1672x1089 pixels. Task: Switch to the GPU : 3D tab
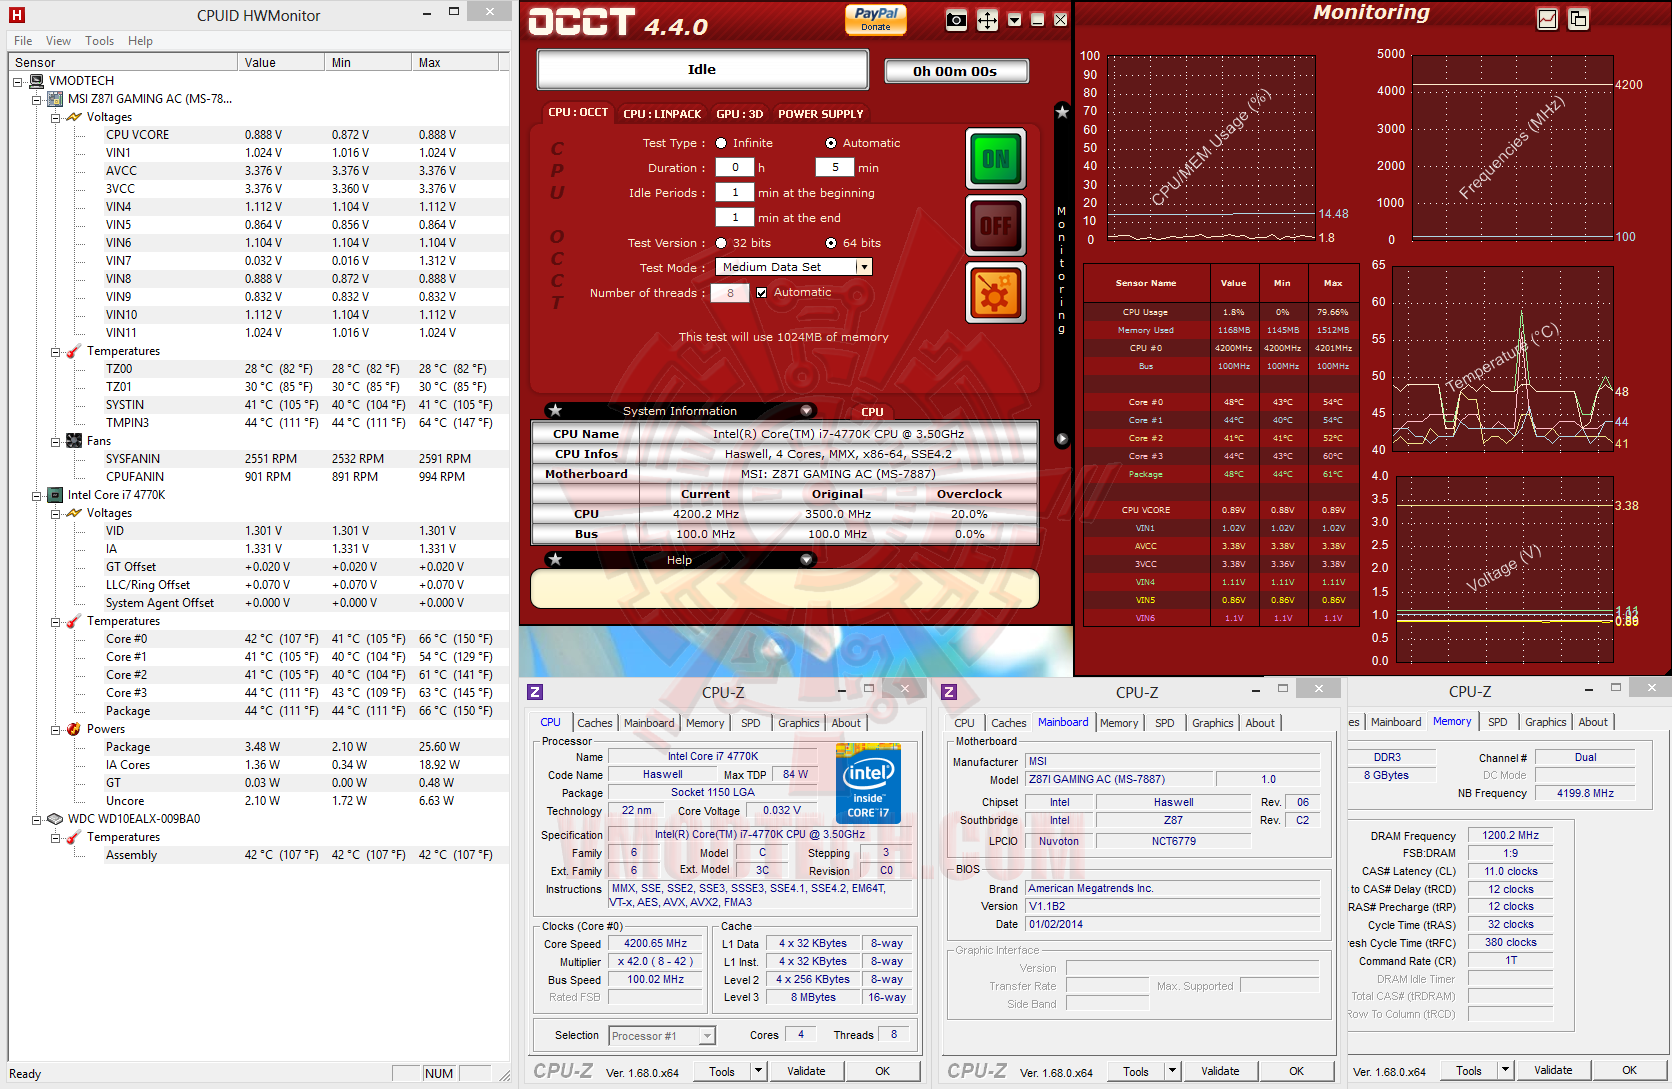[740, 114]
